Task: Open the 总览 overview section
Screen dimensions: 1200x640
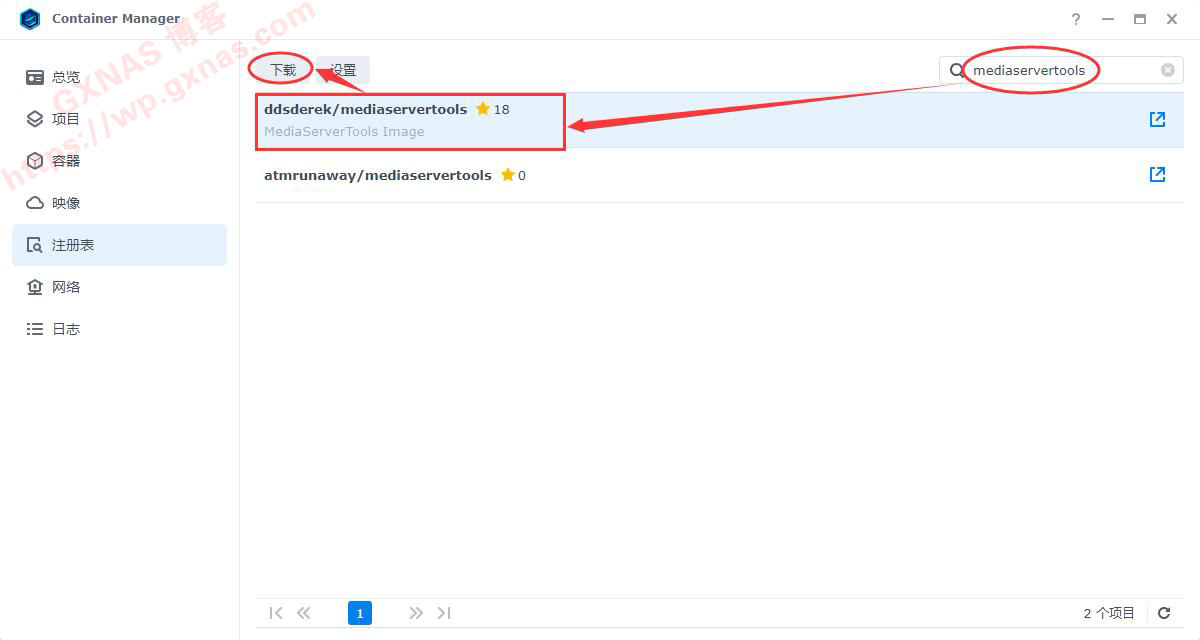Action: tap(66, 77)
